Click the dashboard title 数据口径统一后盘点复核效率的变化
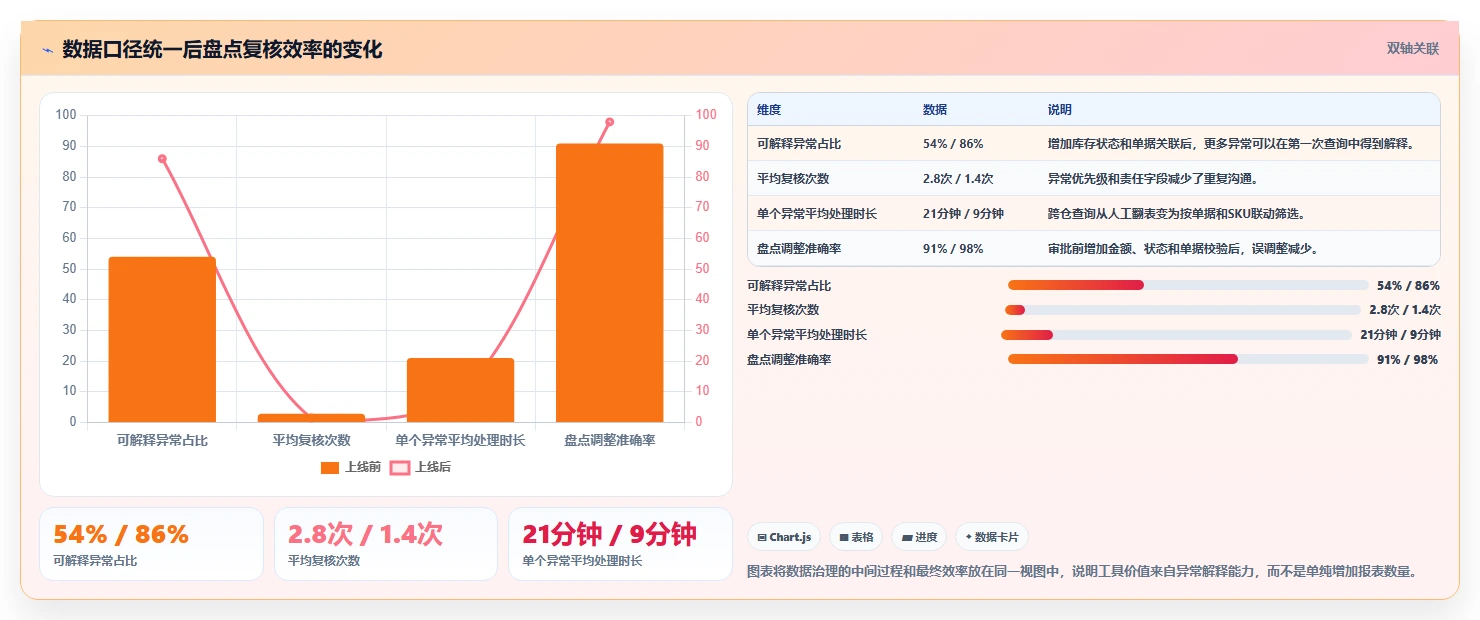The width and height of the screenshot is (1480, 620). pyautogui.click(x=222, y=49)
